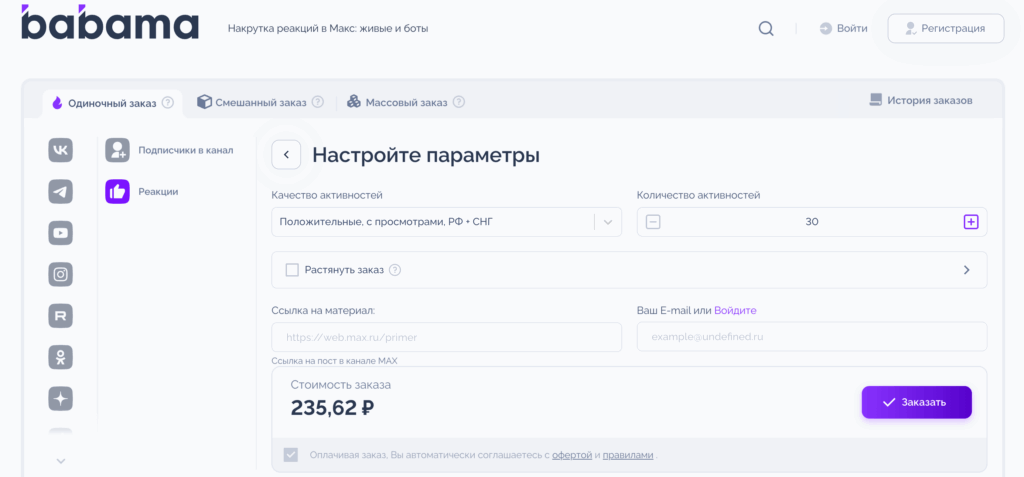1024x477 pixels.
Task: Enable the "Растянуть заказ" checkbox
Action: (x=292, y=270)
